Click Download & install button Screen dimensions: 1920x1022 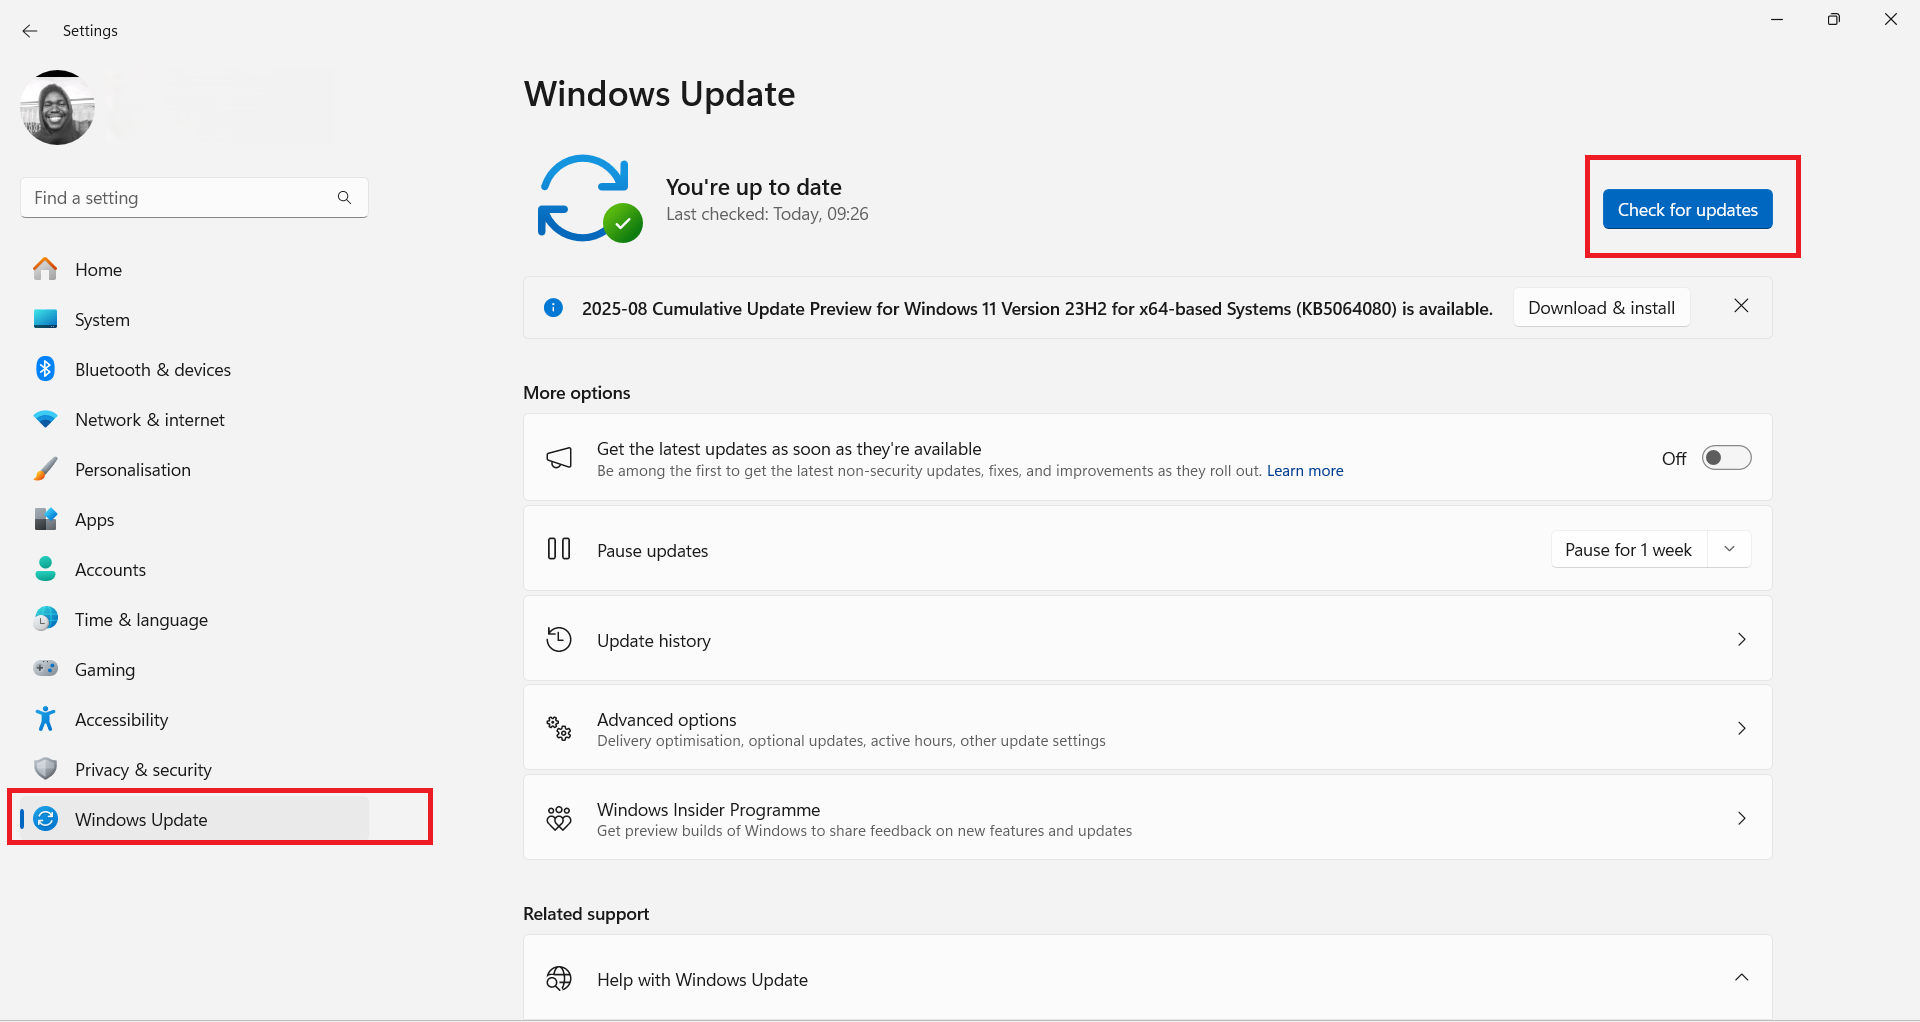click(x=1601, y=308)
